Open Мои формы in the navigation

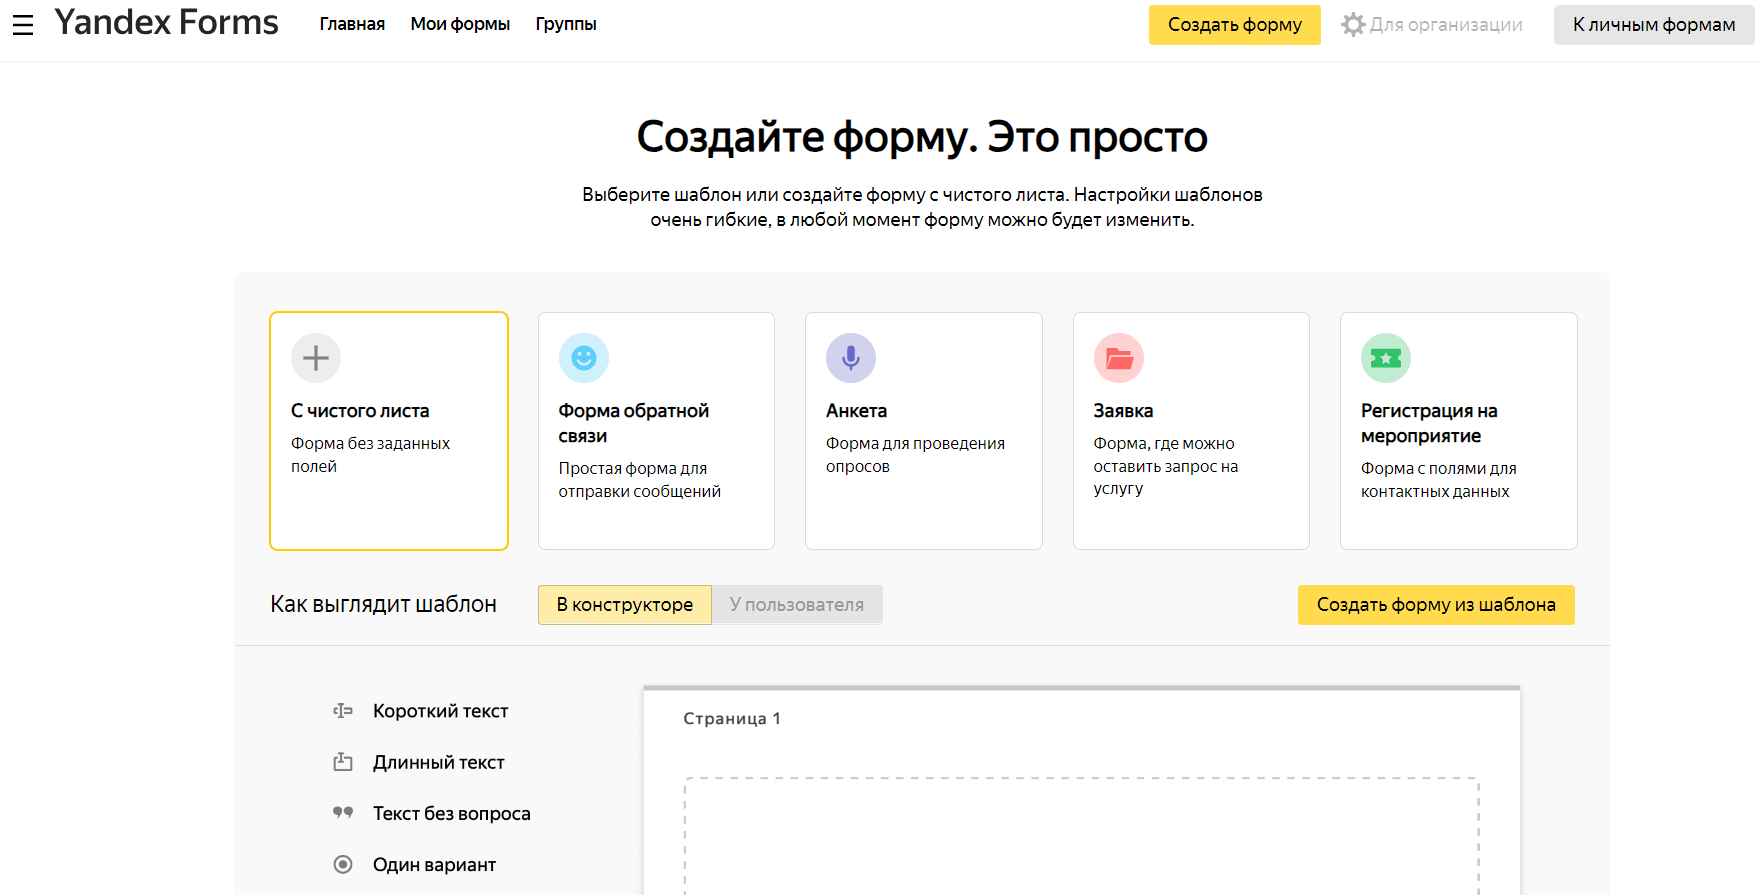(x=460, y=24)
